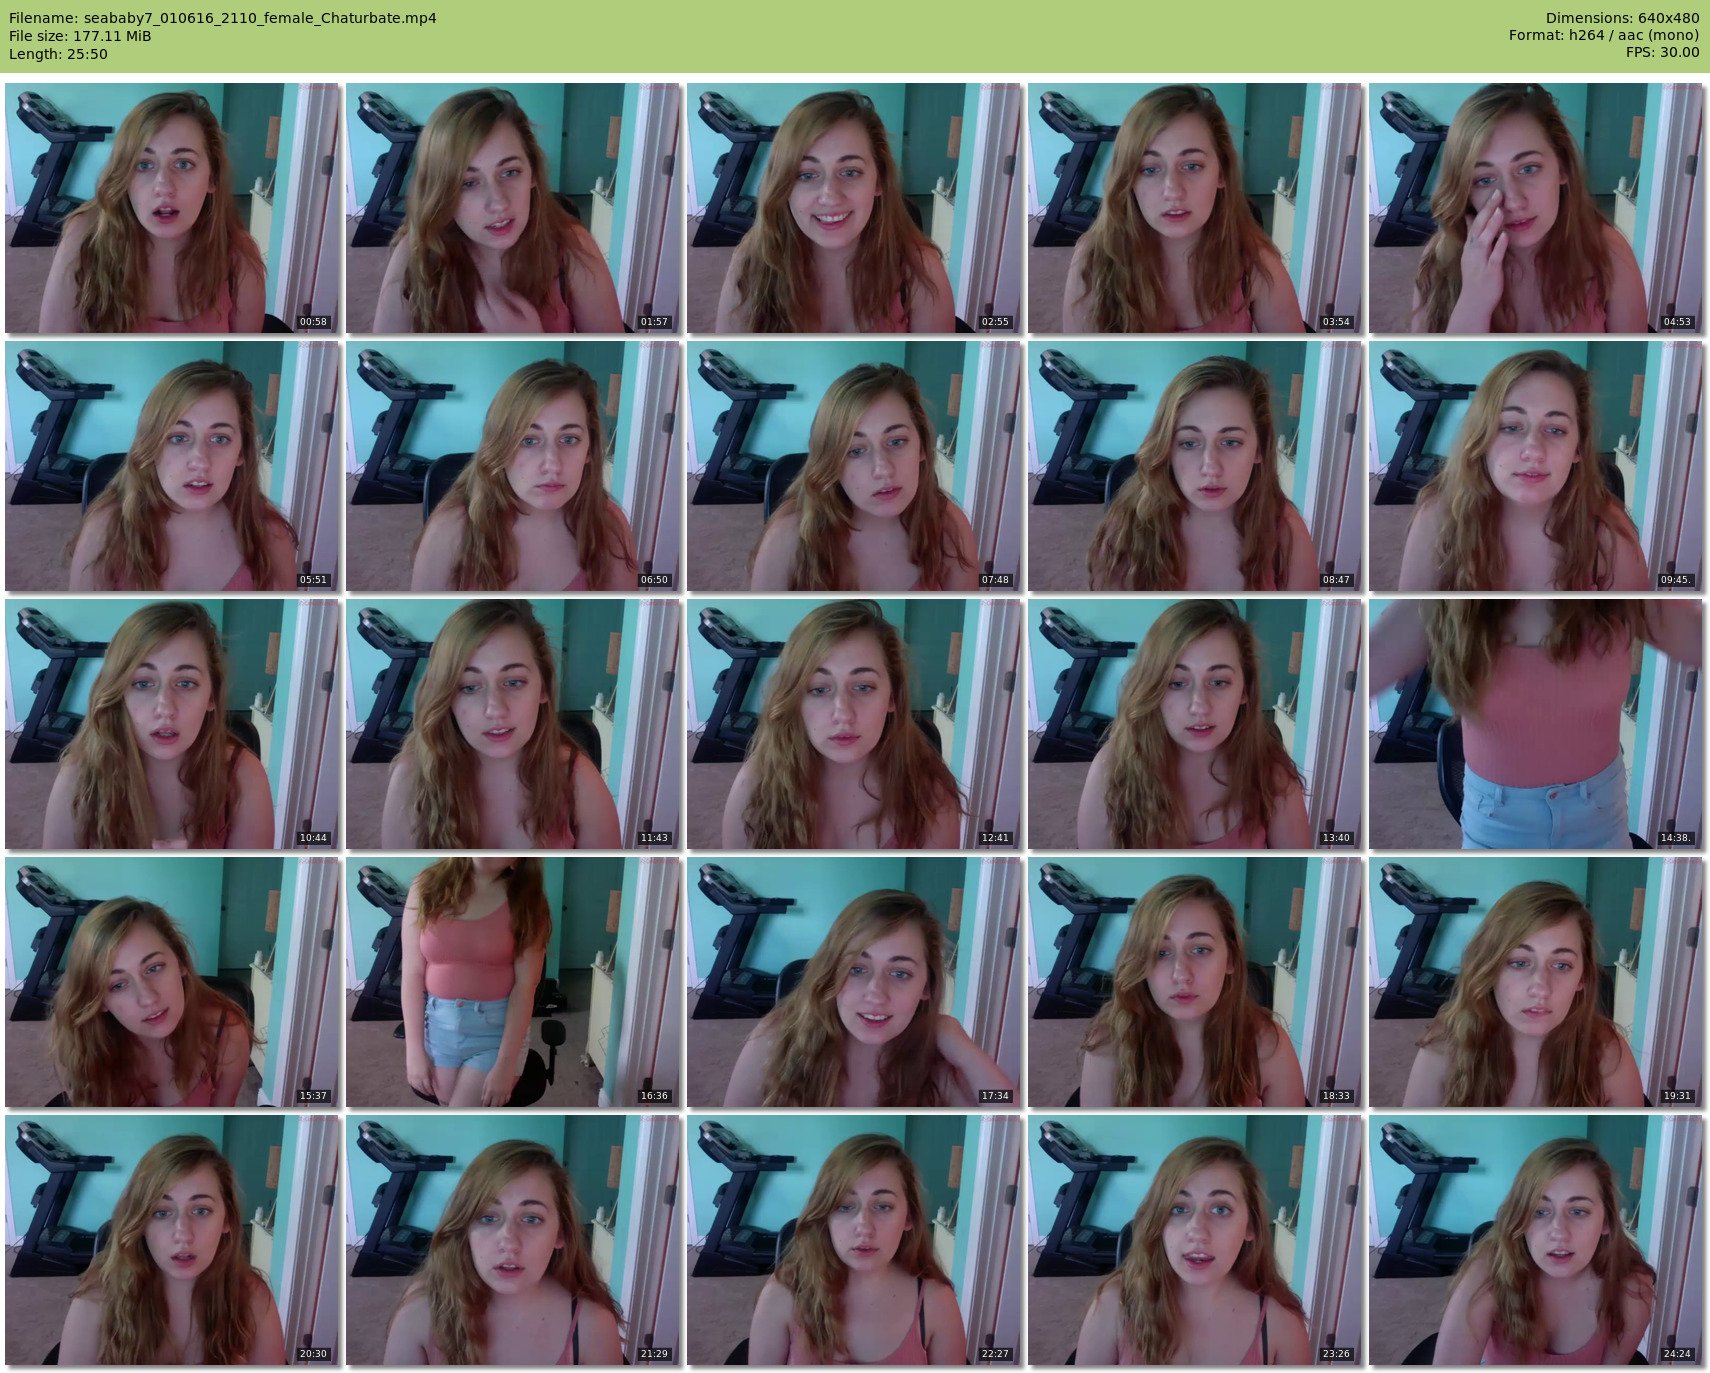The height and width of the screenshot is (1373, 1710).
Task: Choose the thumbnail at 20:30
Action: (172, 1240)
